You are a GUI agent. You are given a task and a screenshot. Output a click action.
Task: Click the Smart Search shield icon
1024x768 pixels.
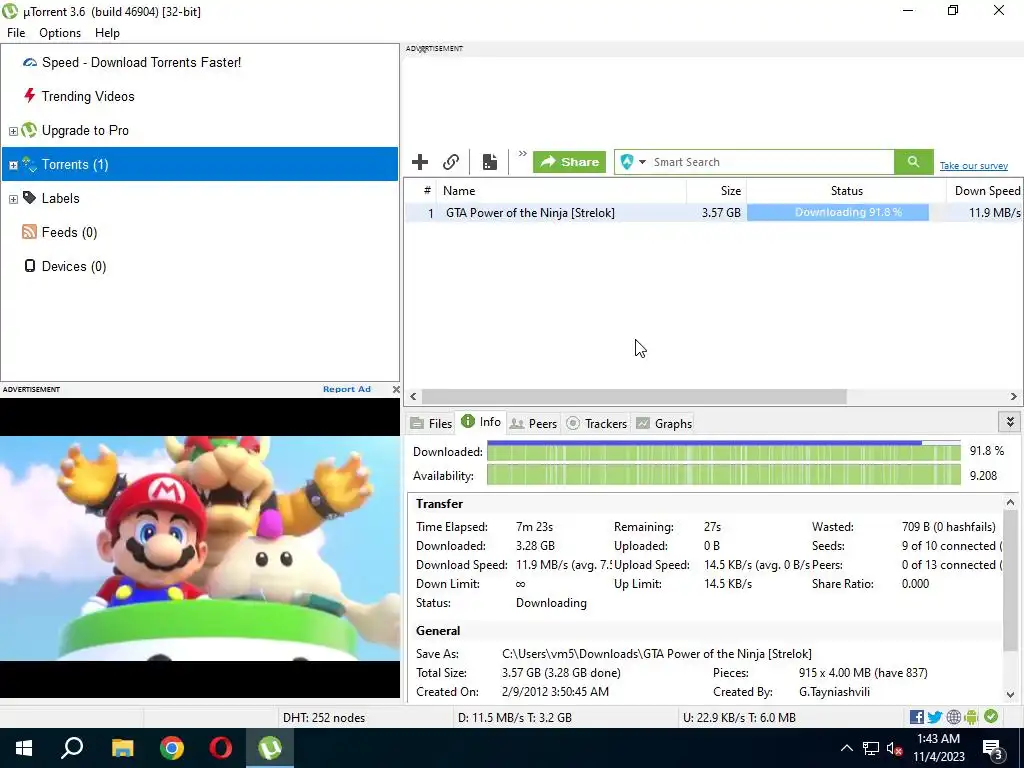(x=627, y=162)
